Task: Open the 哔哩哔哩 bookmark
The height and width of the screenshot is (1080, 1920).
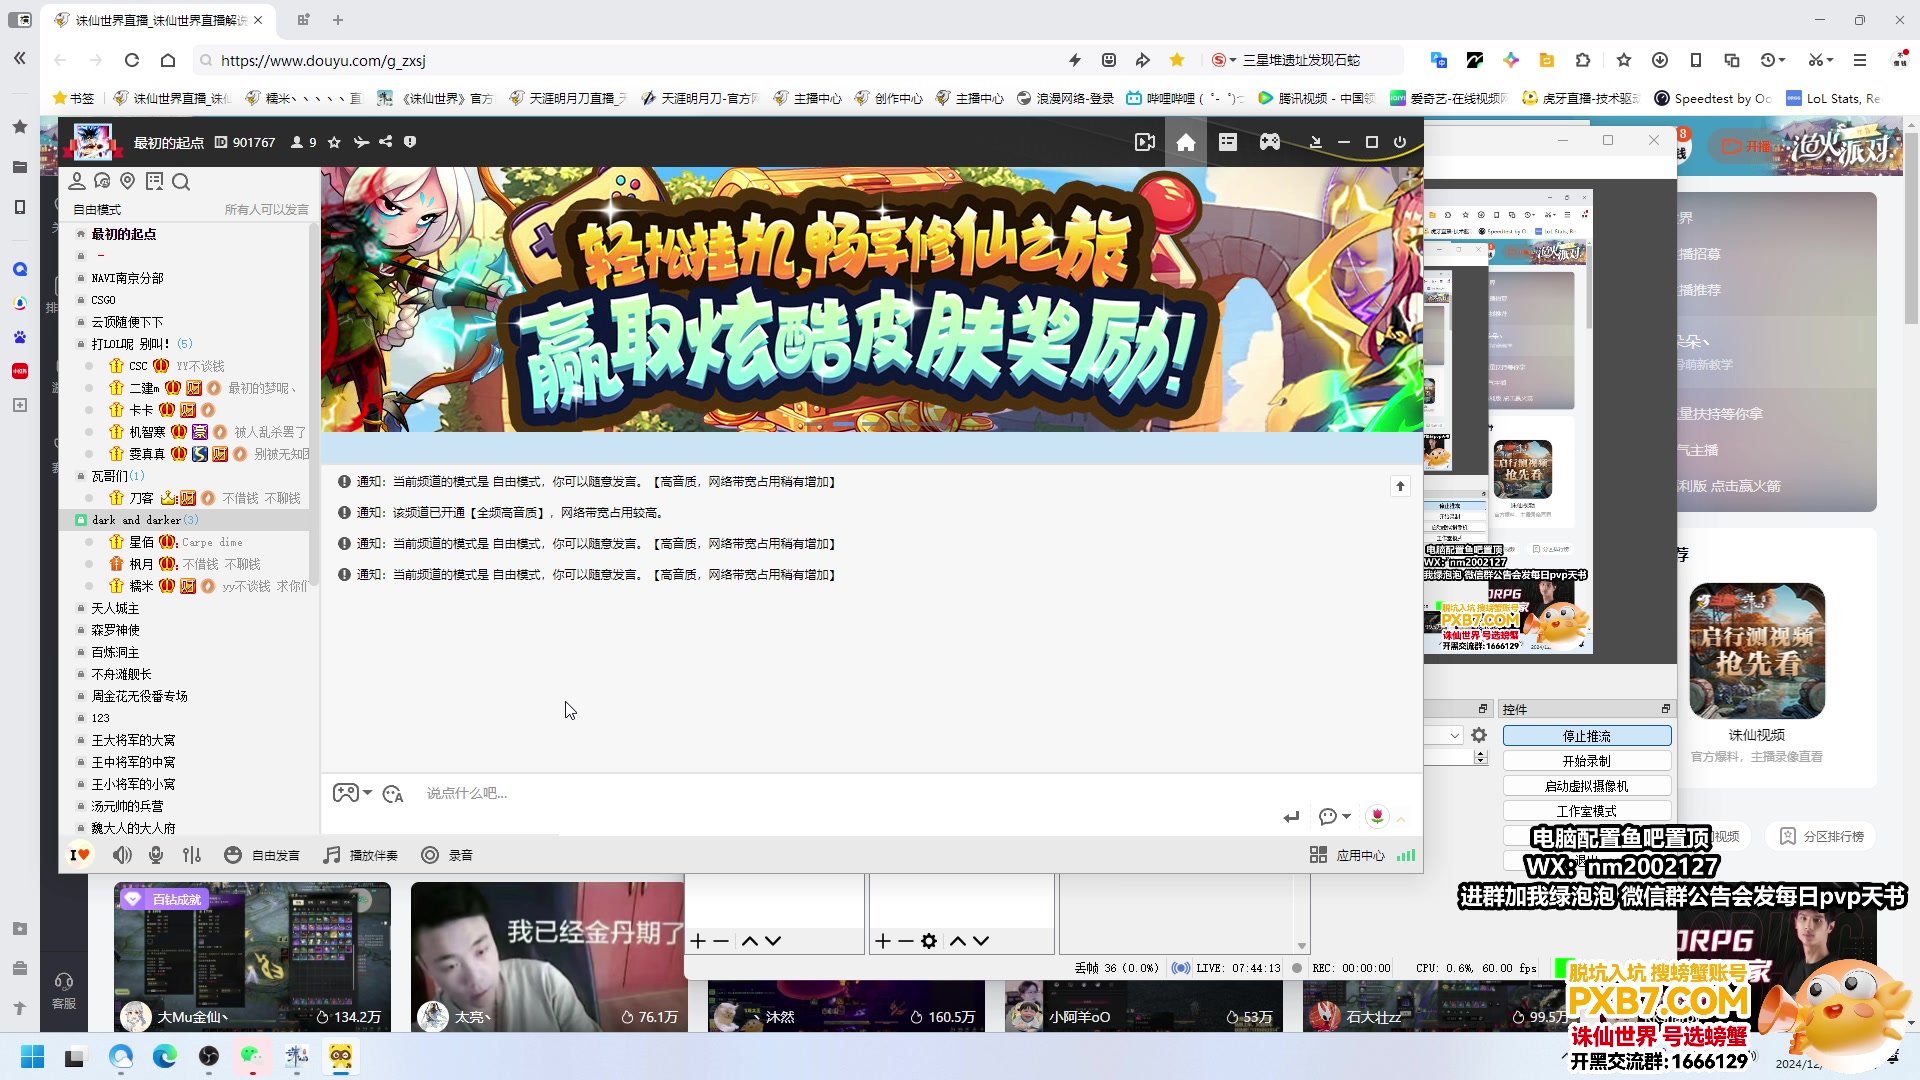Action: (1184, 98)
